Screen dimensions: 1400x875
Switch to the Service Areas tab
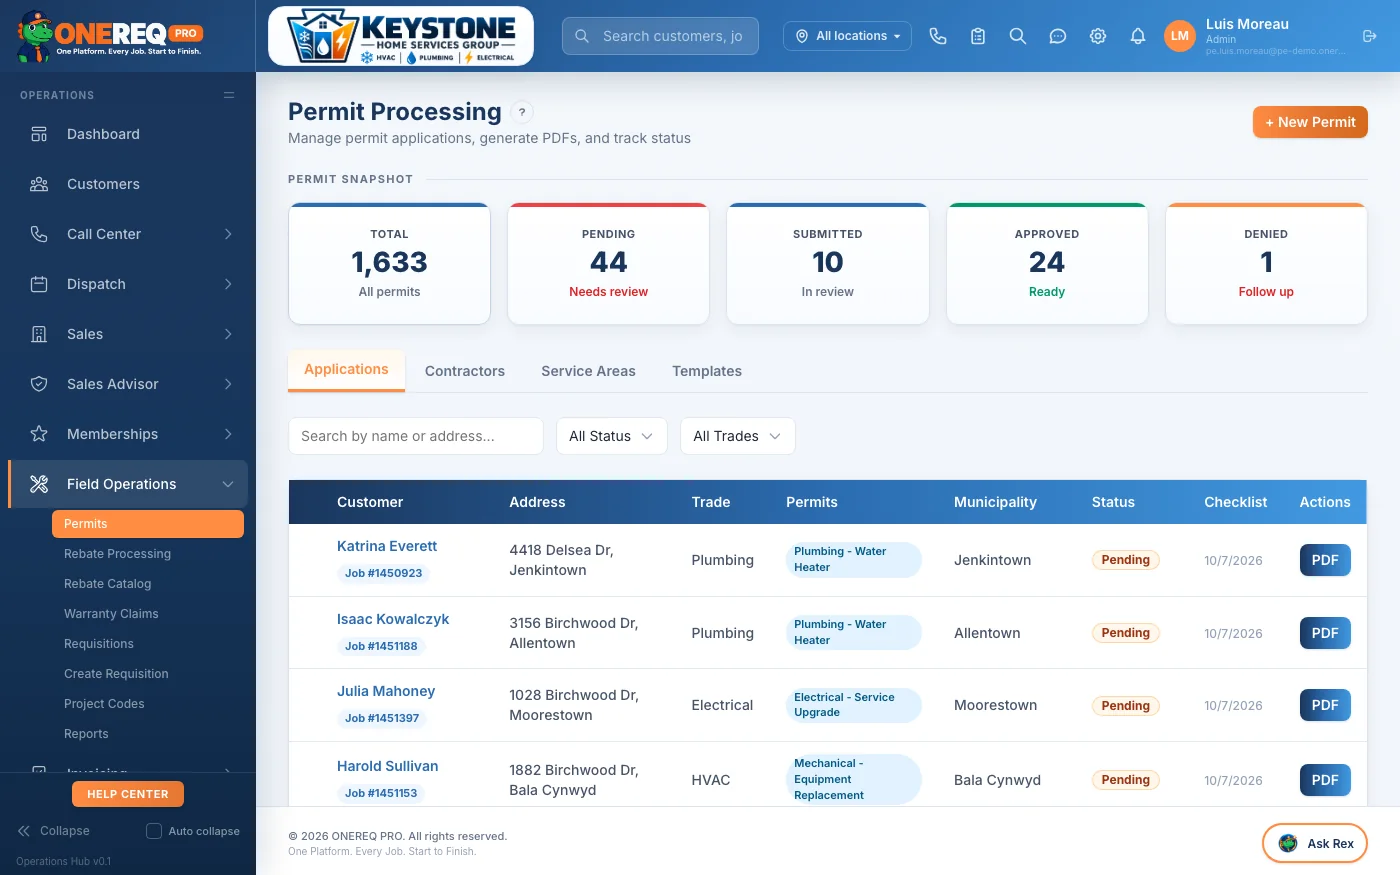click(x=588, y=371)
